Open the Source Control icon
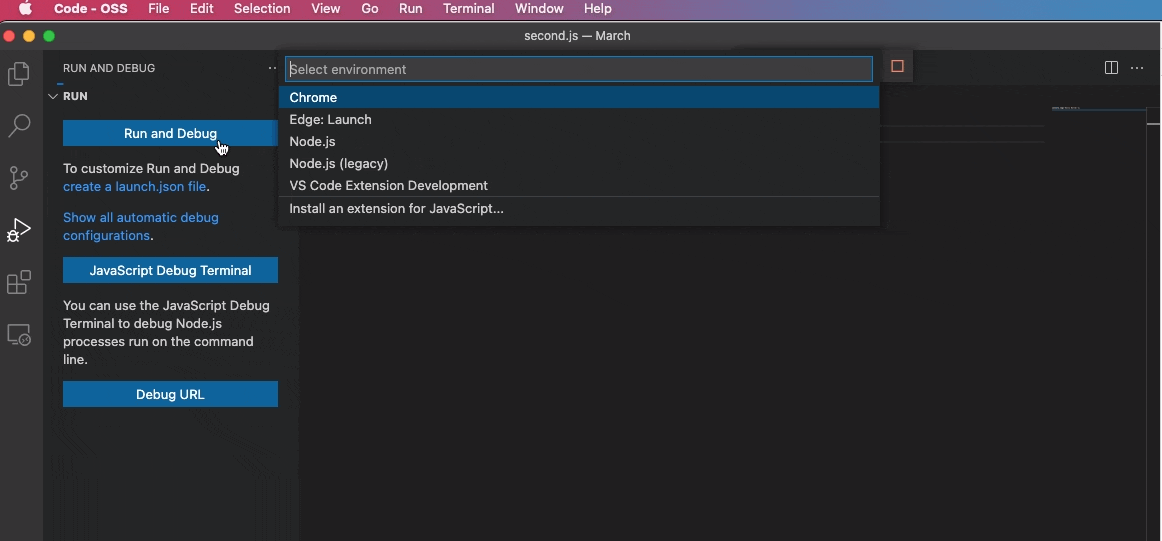Viewport: 1162px width, 541px height. click(19, 178)
